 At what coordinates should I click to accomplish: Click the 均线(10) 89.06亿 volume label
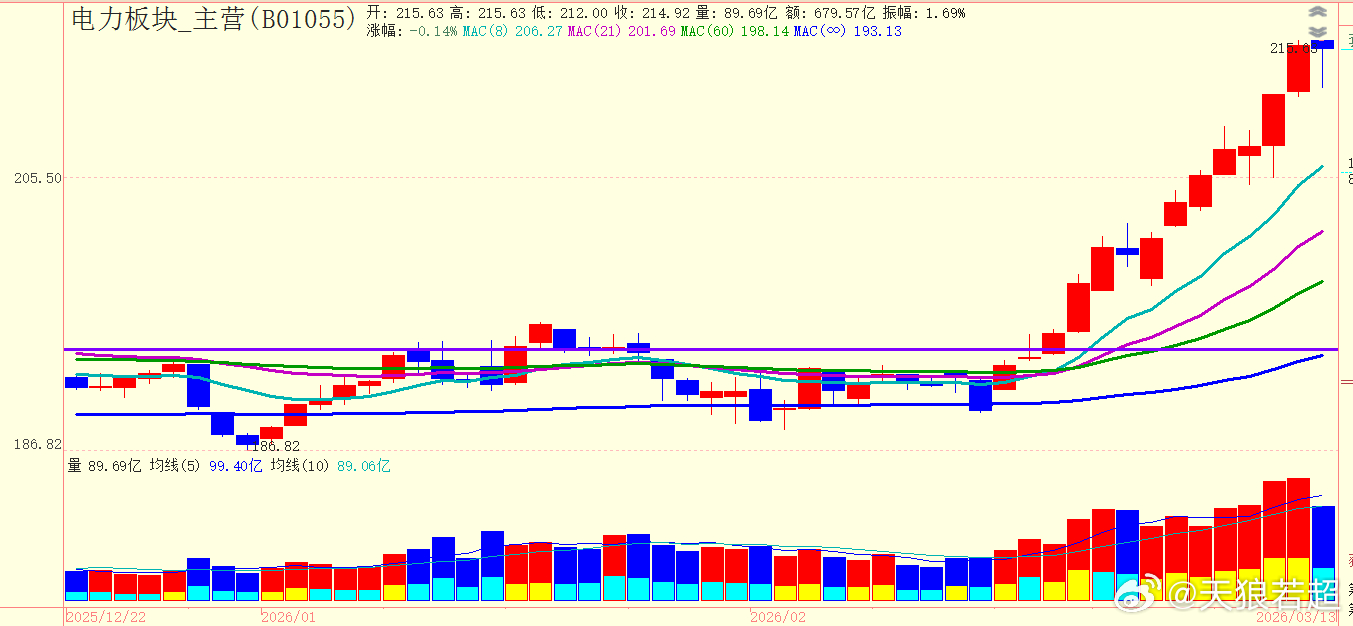pos(330,465)
